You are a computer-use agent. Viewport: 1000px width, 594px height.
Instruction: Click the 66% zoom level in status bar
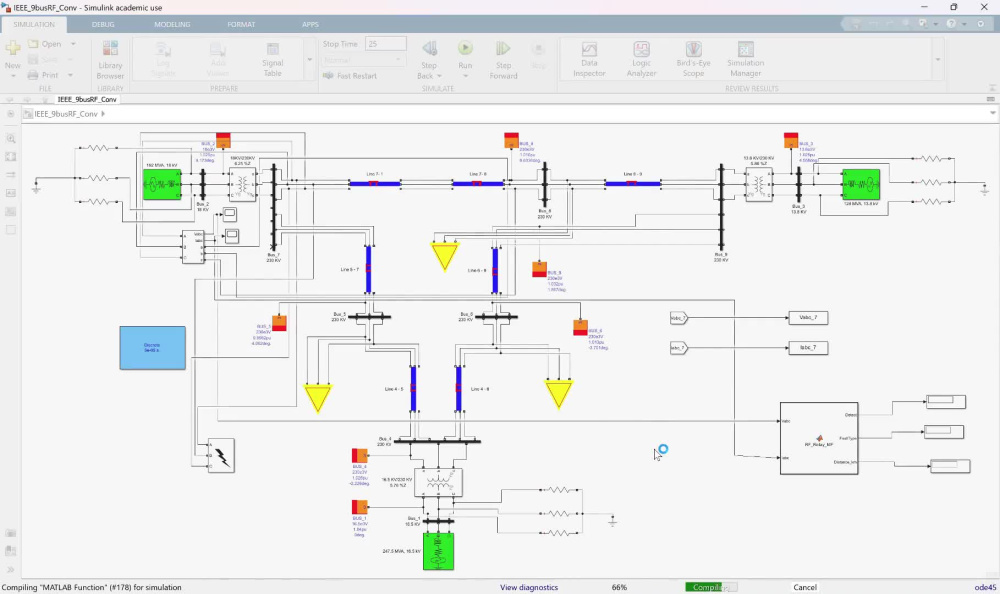coord(619,588)
